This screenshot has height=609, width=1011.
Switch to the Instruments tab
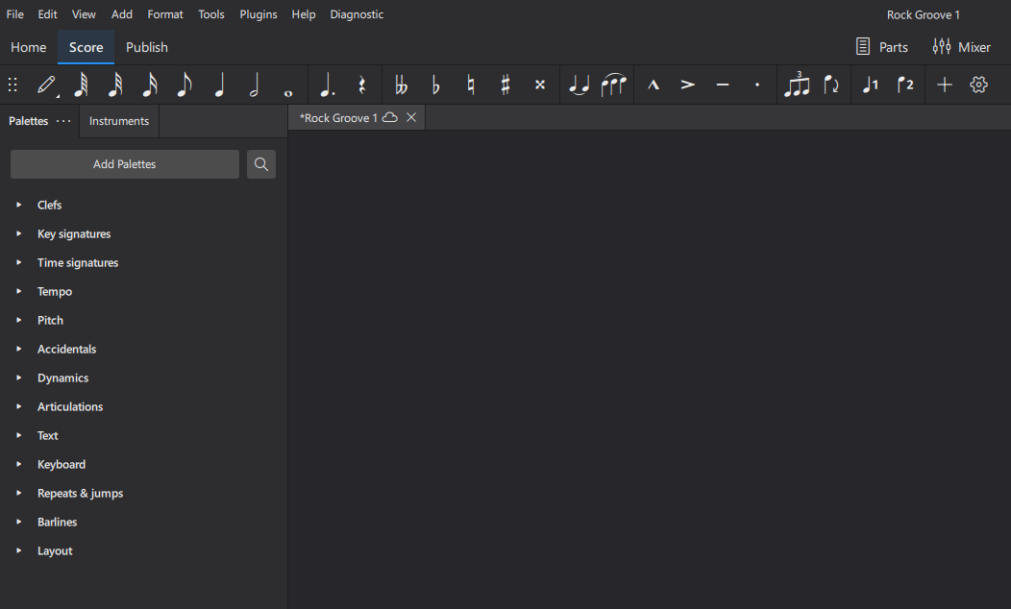click(119, 121)
